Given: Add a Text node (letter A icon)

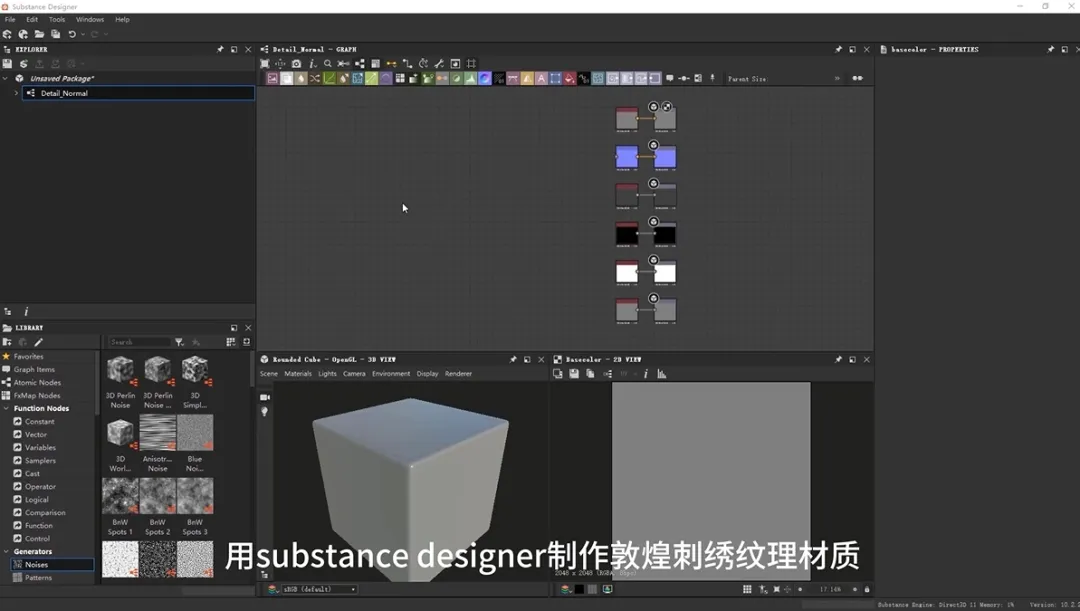Looking at the screenshot, I should 541,79.
